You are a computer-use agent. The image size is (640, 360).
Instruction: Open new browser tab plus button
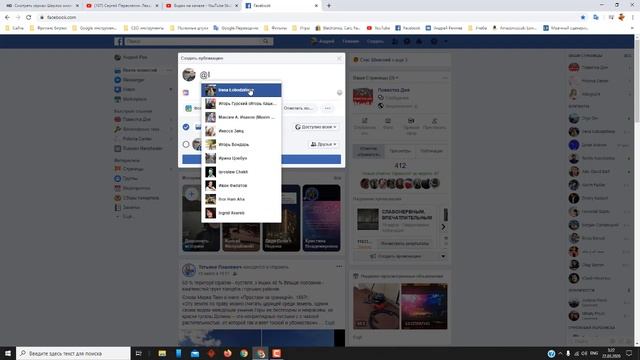pyautogui.click(x=329, y=6)
